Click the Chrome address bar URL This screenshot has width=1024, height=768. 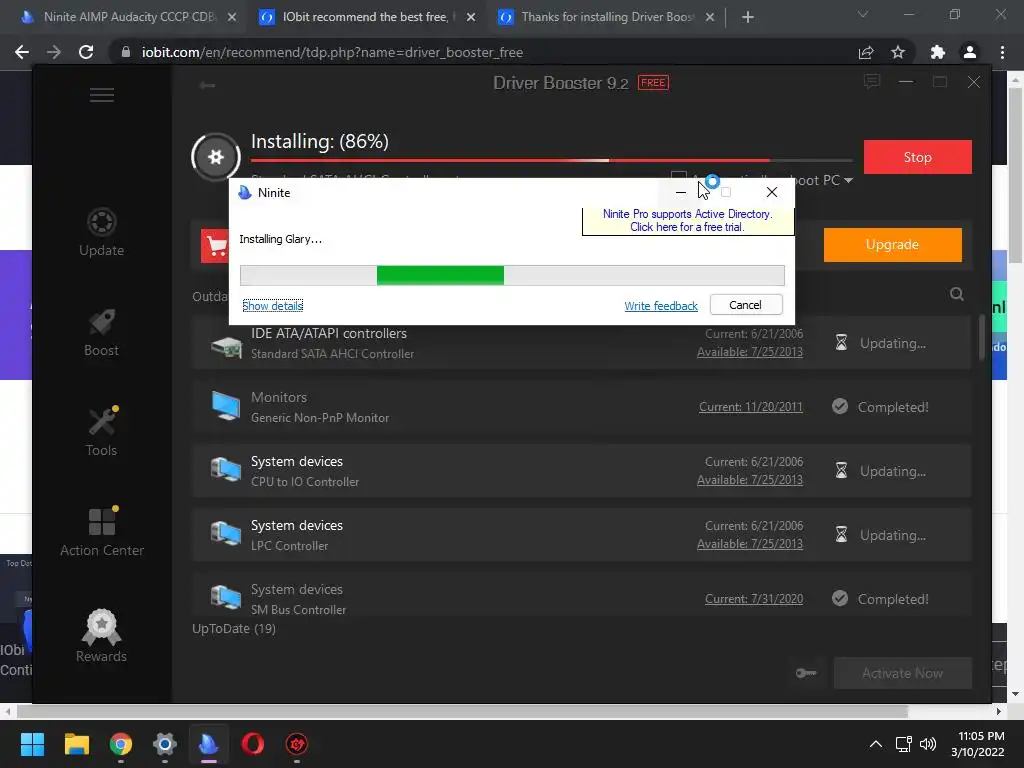(x=332, y=52)
